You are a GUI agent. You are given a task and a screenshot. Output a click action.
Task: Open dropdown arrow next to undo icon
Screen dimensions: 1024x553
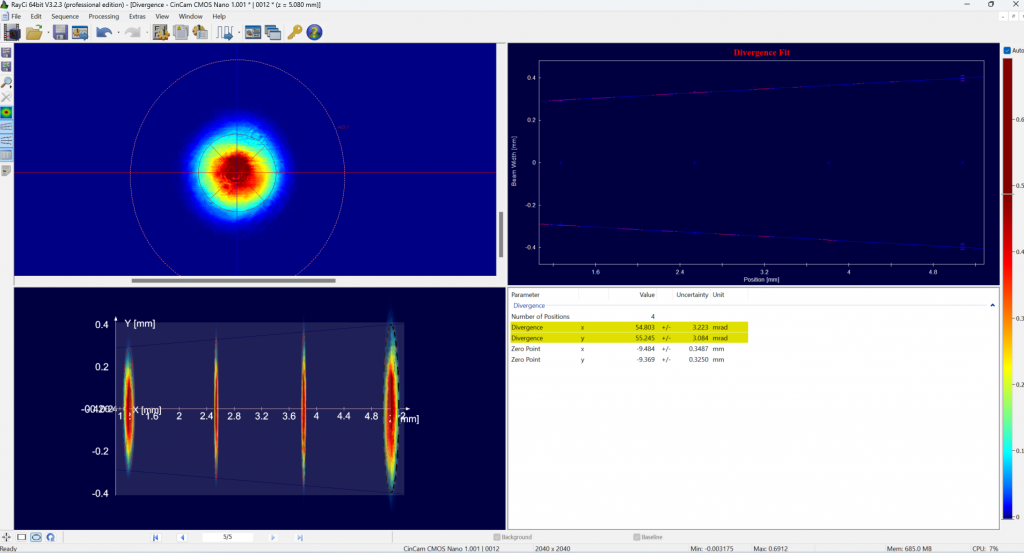coord(118,33)
